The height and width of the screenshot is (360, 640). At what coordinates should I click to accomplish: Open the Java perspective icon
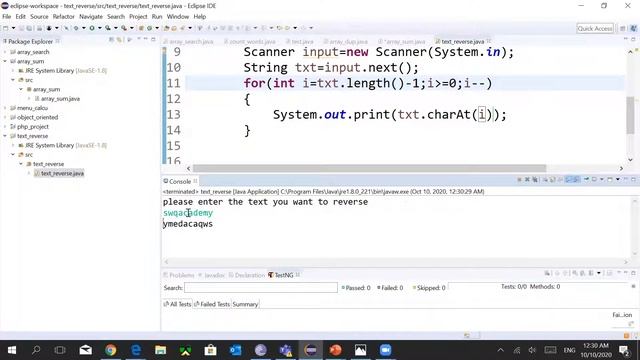point(633,29)
